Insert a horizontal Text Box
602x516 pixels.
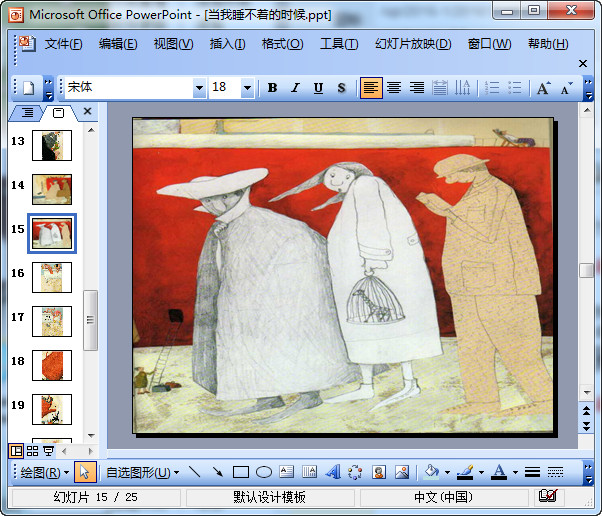[x=286, y=472]
